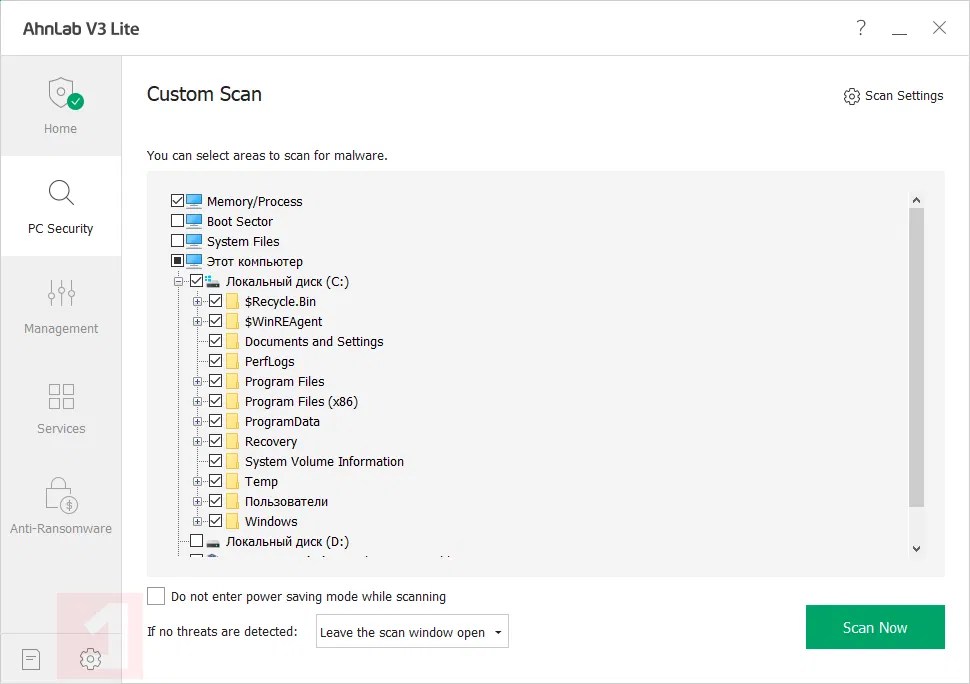This screenshot has width=970, height=684.
Task: Open the Services grid icon
Action: point(61,395)
